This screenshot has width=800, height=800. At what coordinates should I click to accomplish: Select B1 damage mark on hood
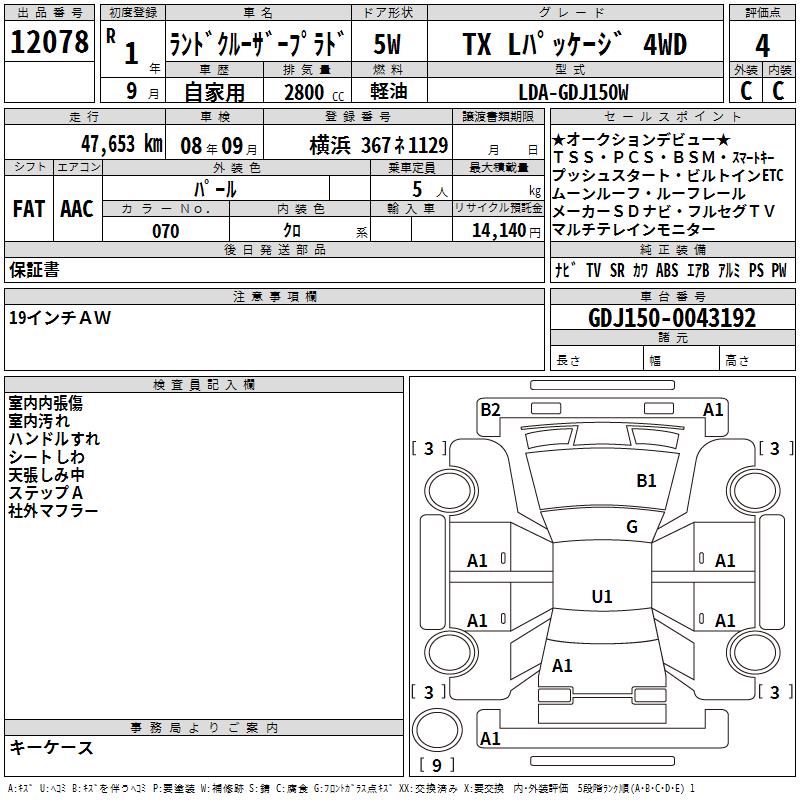[646, 481]
